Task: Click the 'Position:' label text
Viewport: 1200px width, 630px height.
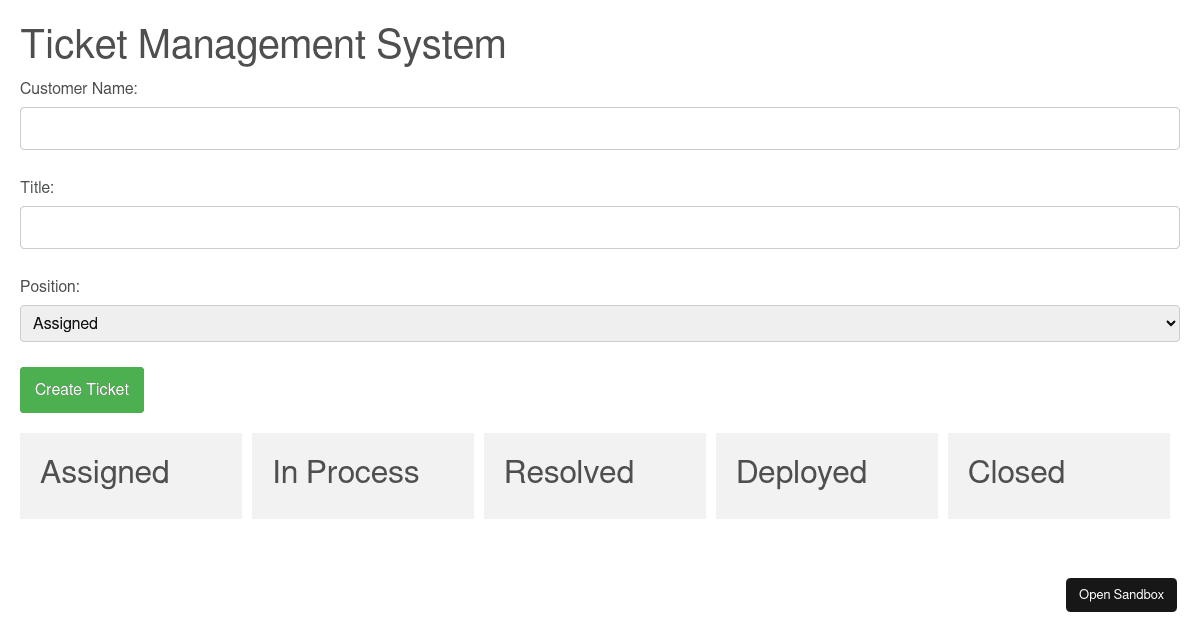Action: 50,287
